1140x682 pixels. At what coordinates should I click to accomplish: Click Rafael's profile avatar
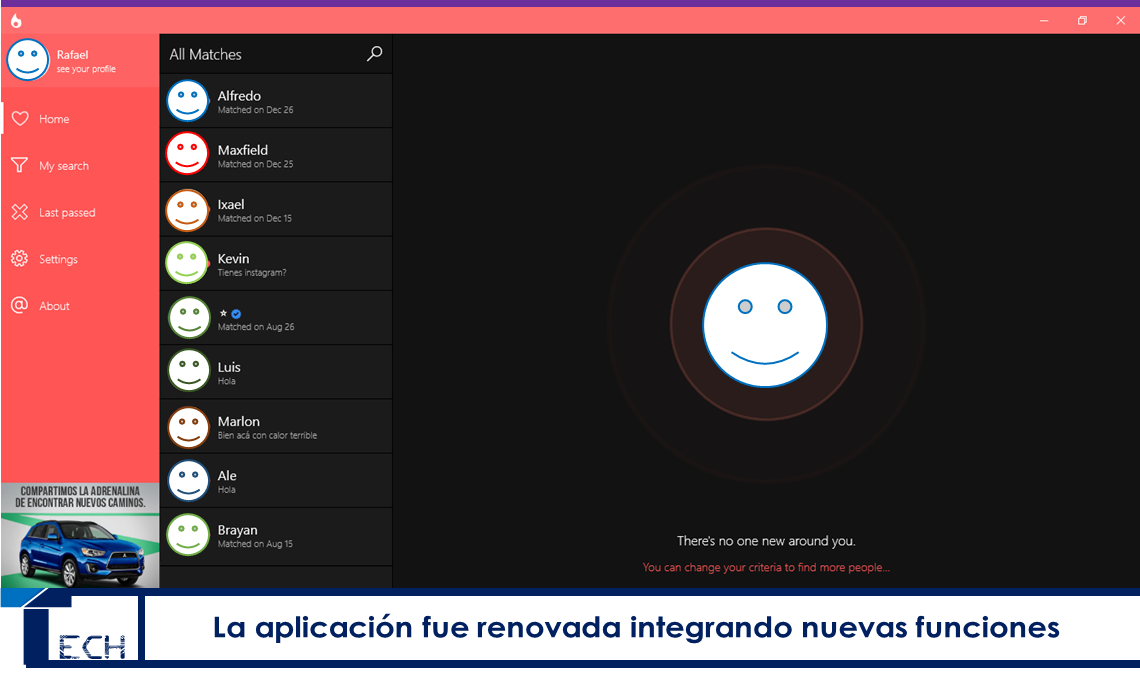coord(27,60)
